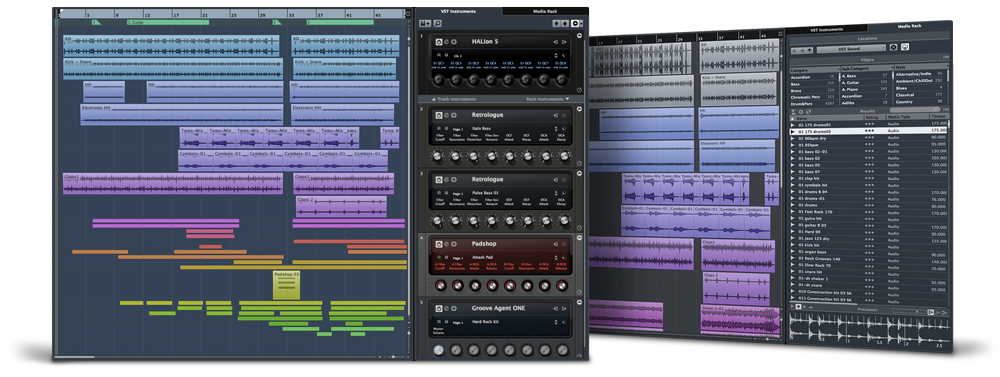The image size is (1000, 377).
Task: Click Groove Agent ONE input routing icon
Action: pos(555,308)
